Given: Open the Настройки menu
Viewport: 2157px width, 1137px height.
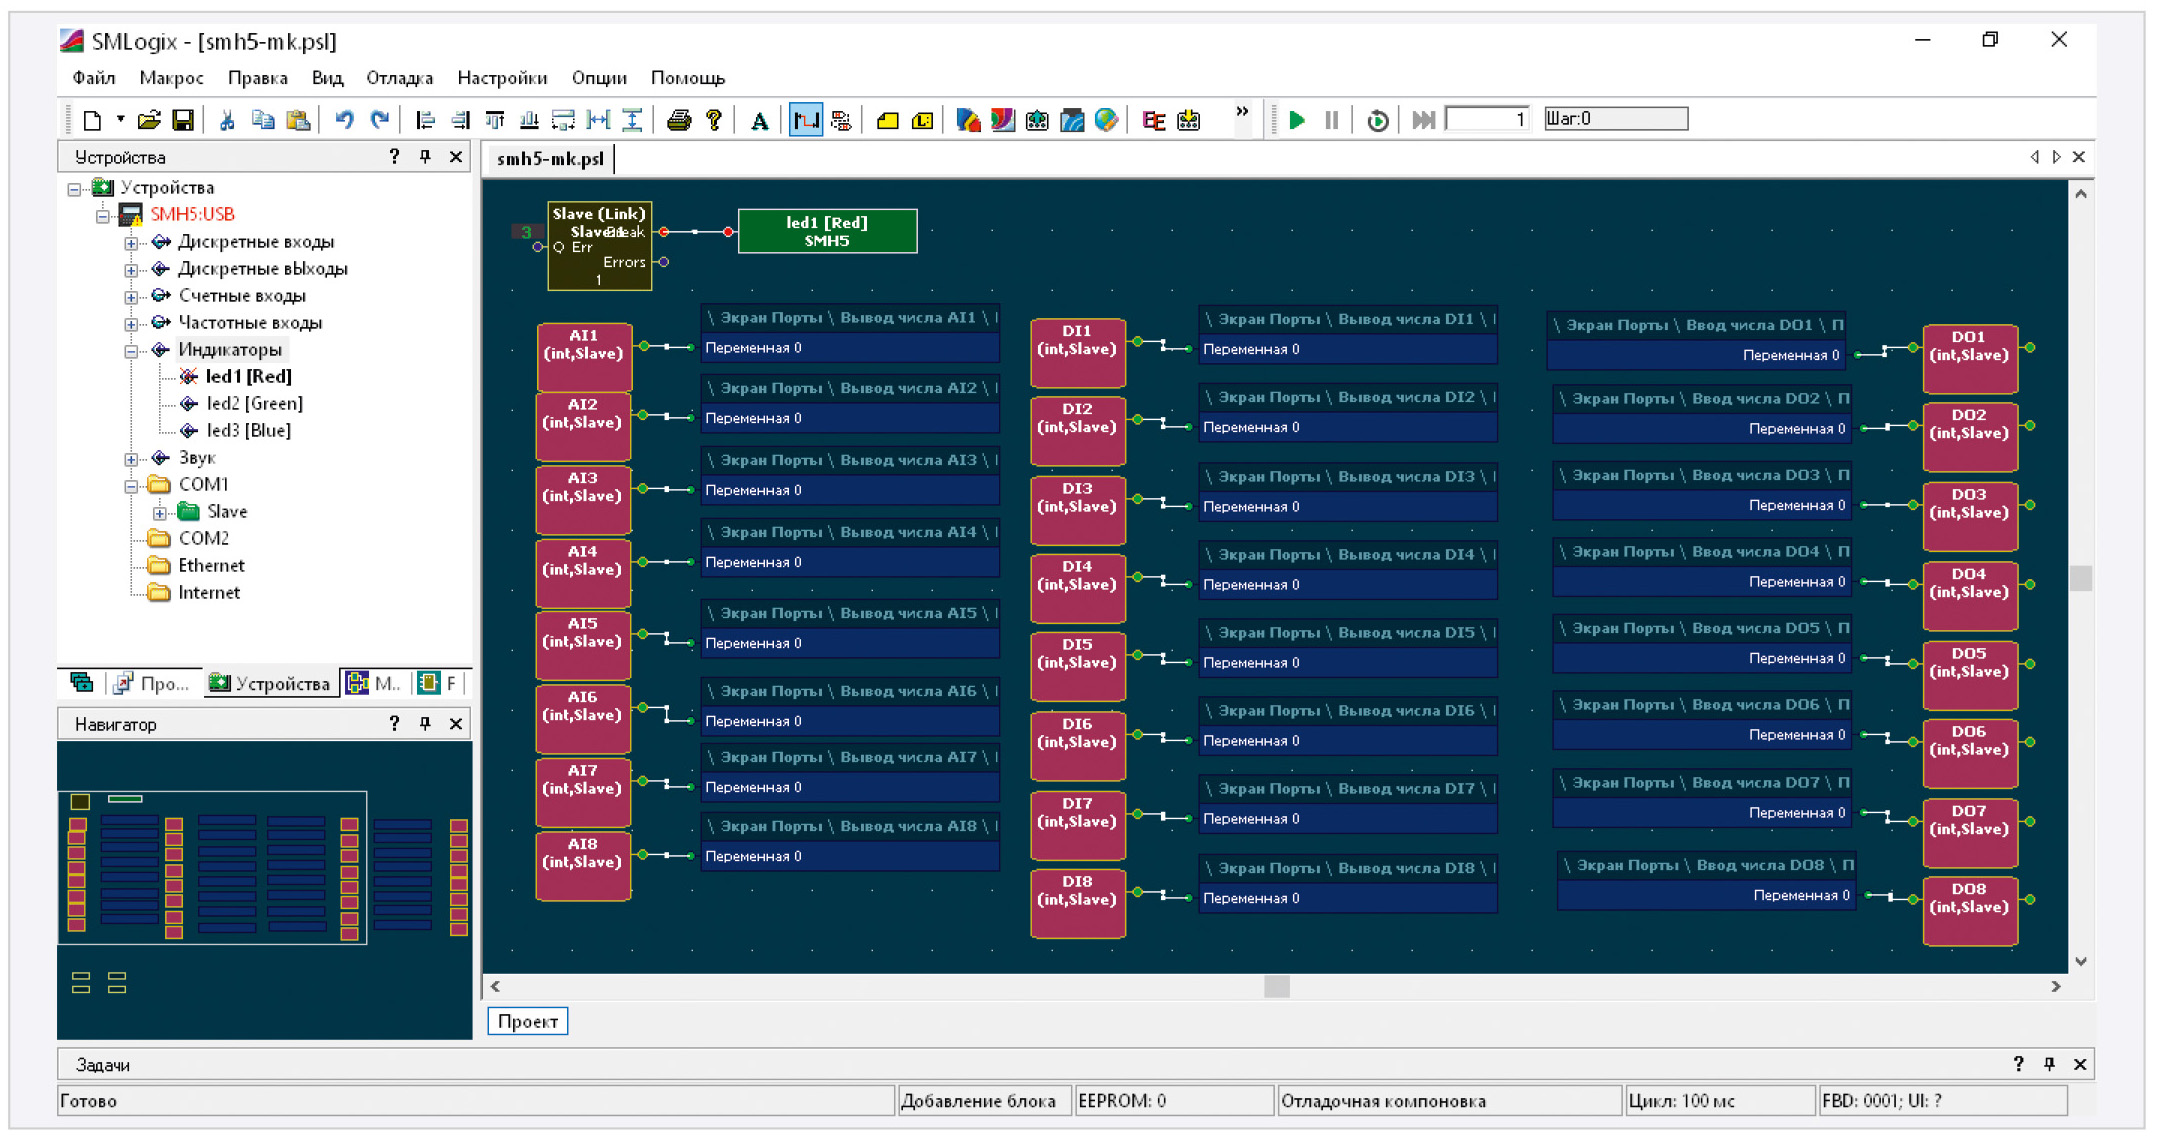Looking at the screenshot, I should point(502,78).
